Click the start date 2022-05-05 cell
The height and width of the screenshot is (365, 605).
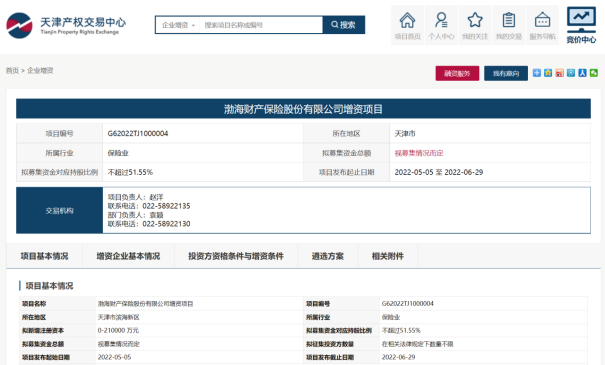pyautogui.click(x=114, y=357)
